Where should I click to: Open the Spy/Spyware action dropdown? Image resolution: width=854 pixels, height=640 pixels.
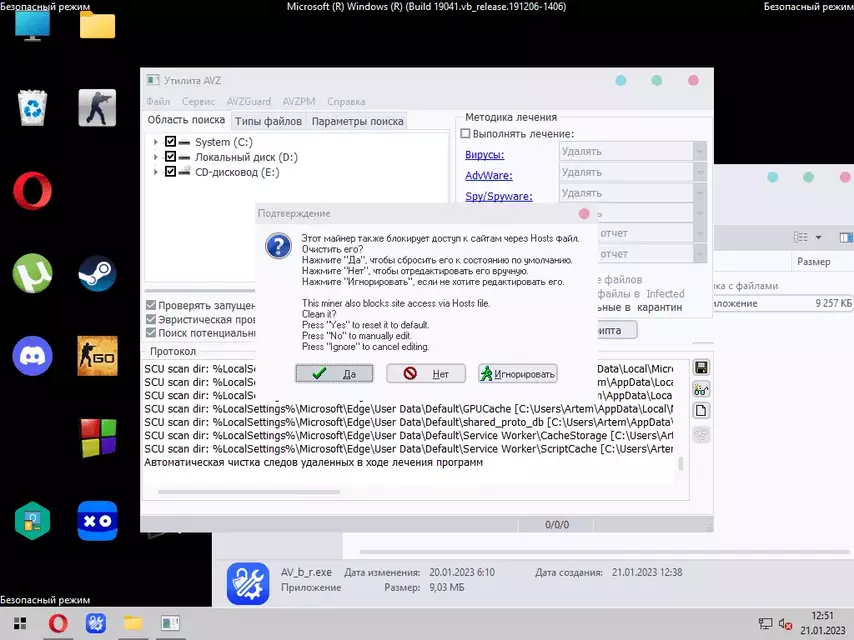(x=700, y=193)
